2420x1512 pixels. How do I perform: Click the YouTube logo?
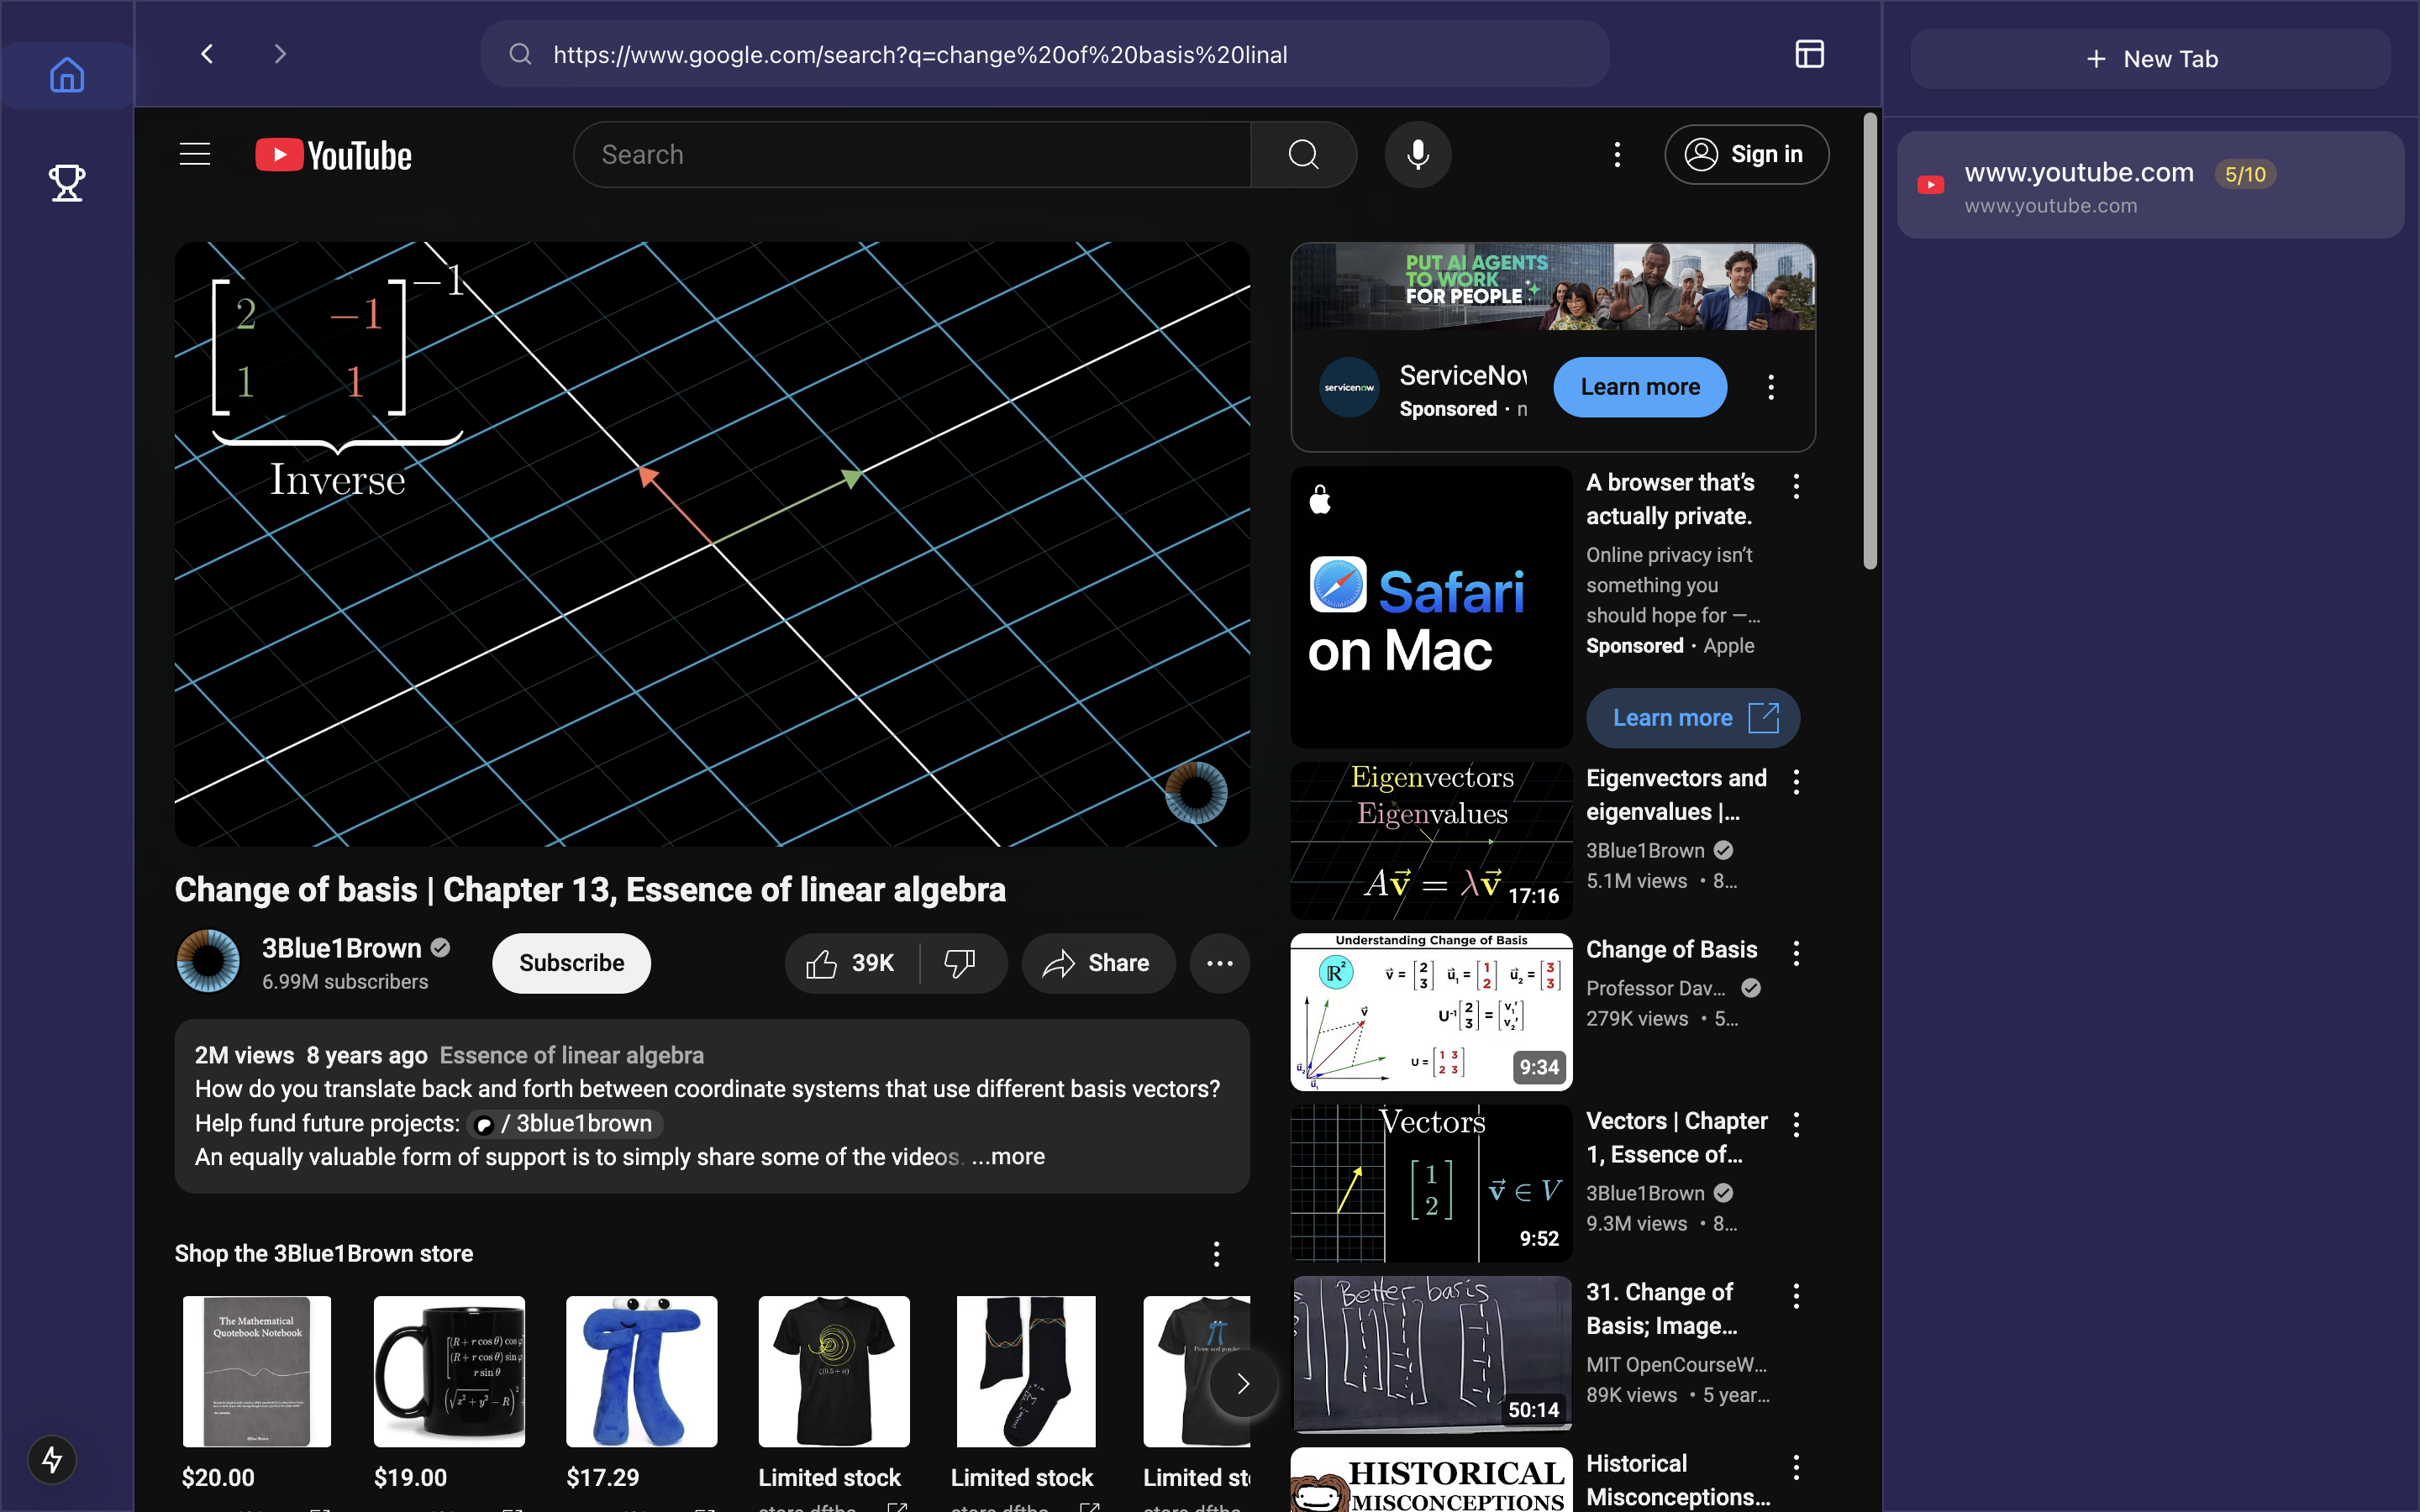(334, 155)
